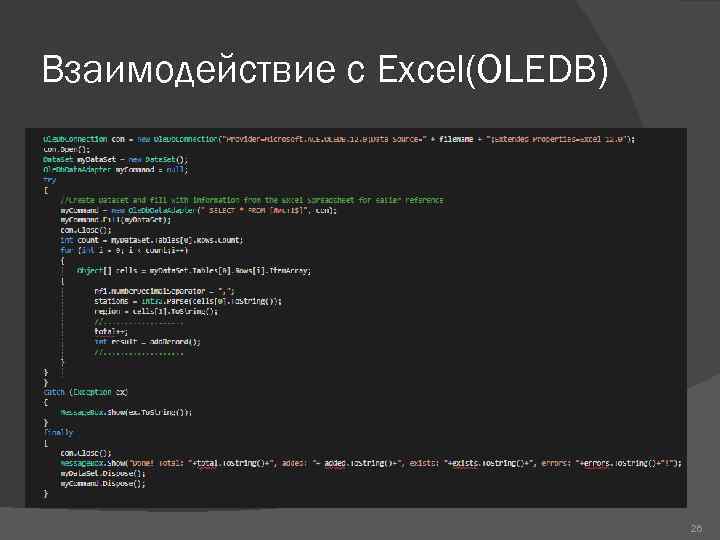Select the 'finally' keyword
Image resolution: width=720 pixels, height=540 pixels.
point(58,433)
